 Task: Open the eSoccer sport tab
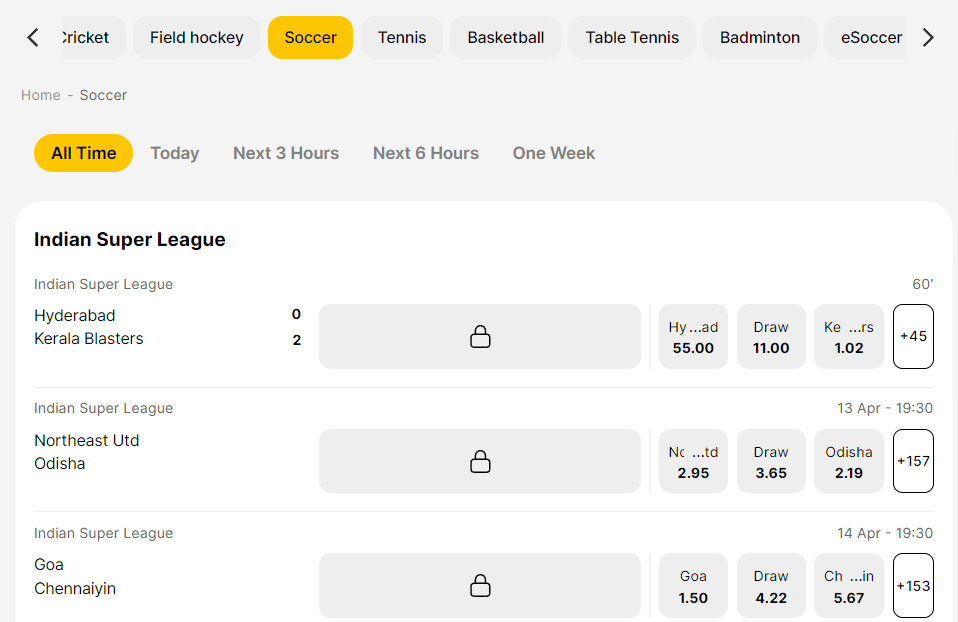click(x=865, y=37)
